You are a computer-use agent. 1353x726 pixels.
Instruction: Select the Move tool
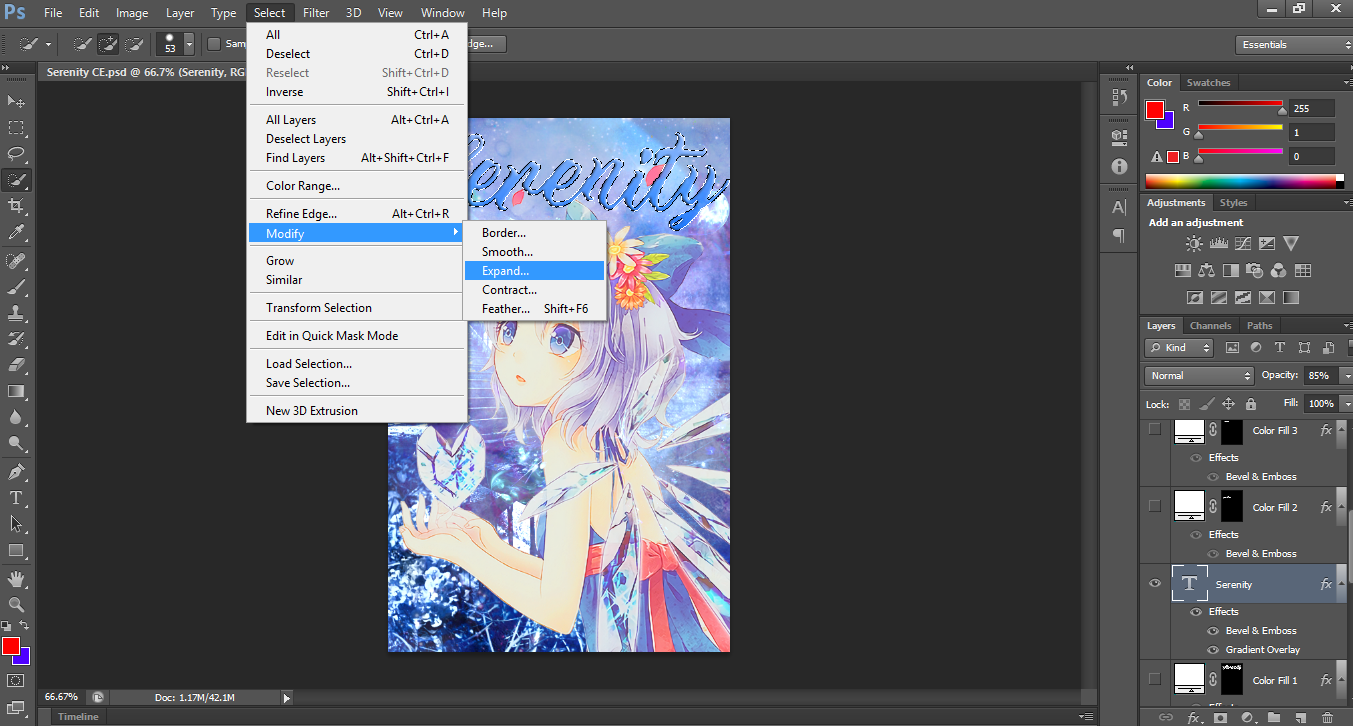17,102
